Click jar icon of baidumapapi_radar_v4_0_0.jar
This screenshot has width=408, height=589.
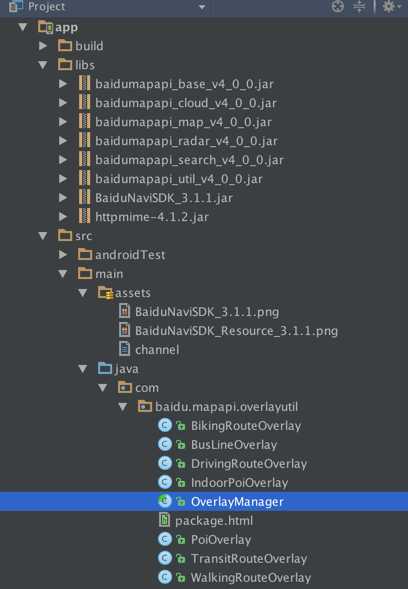point(85,141)
